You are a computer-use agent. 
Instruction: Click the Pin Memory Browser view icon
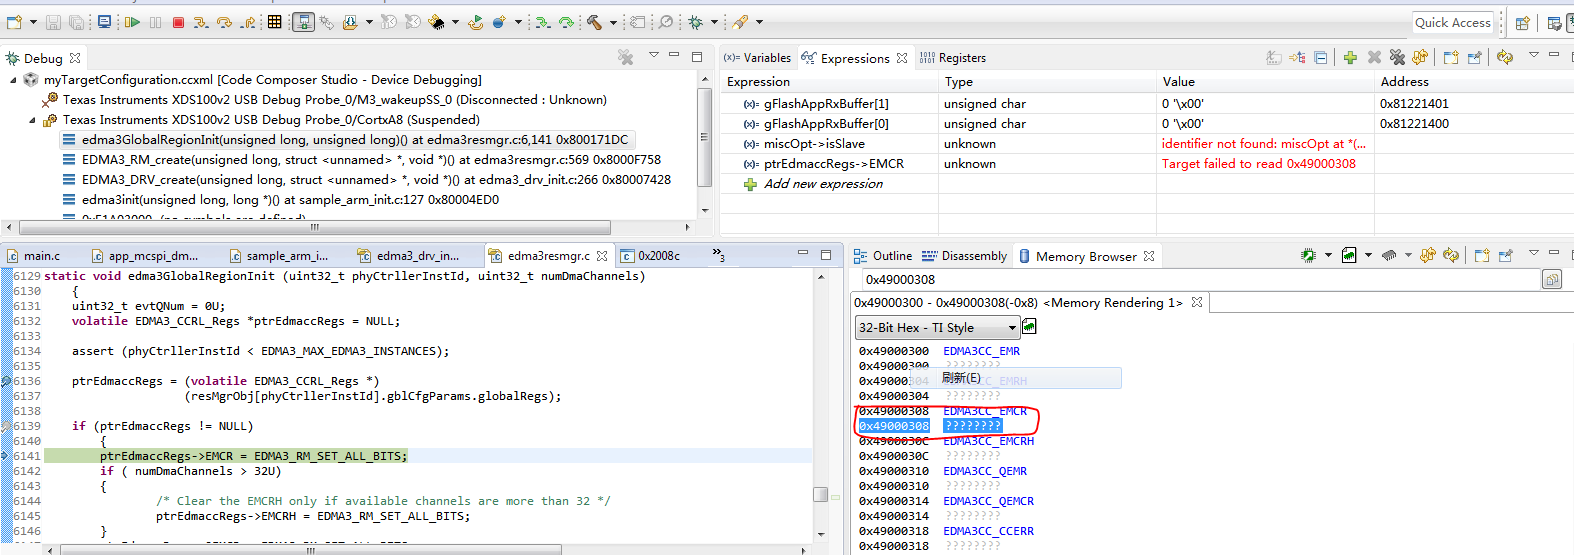pyautogui.click(x=1505, y=256)
